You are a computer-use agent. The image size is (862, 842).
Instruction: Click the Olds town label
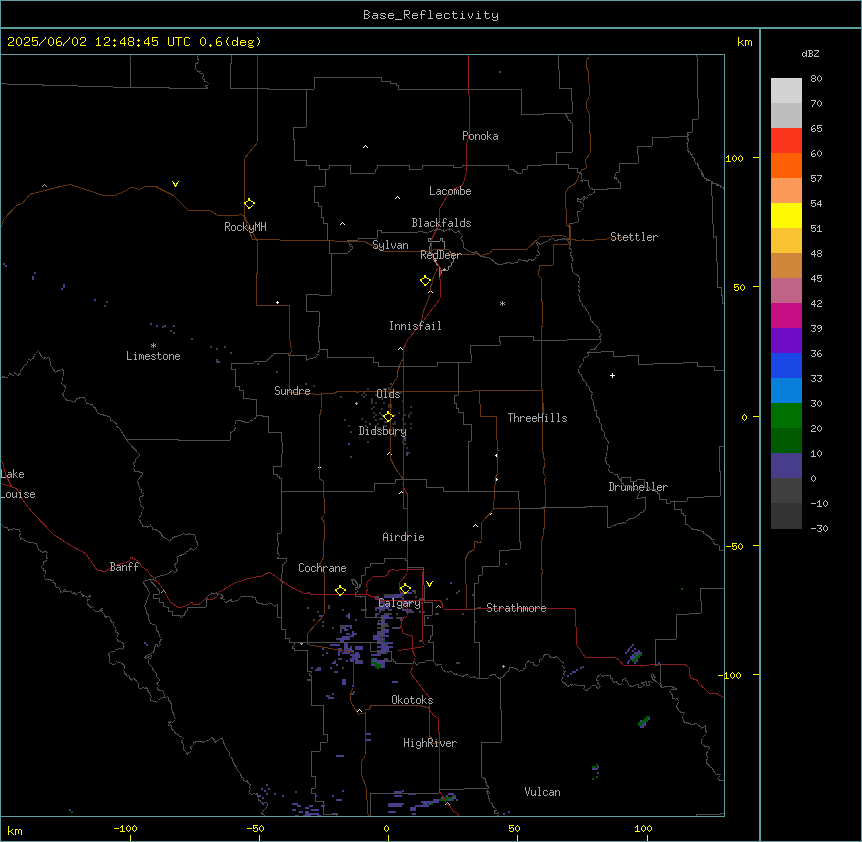(388, 394)
